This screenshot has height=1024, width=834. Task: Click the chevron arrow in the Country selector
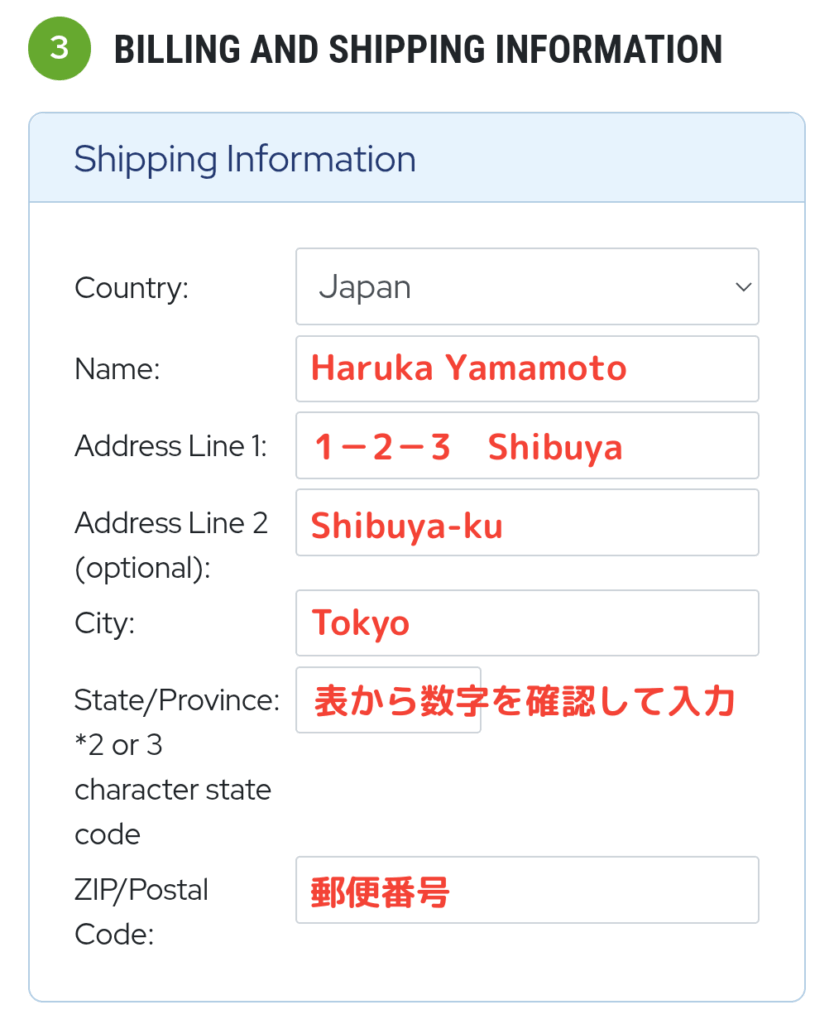click(x=743, y=287)
